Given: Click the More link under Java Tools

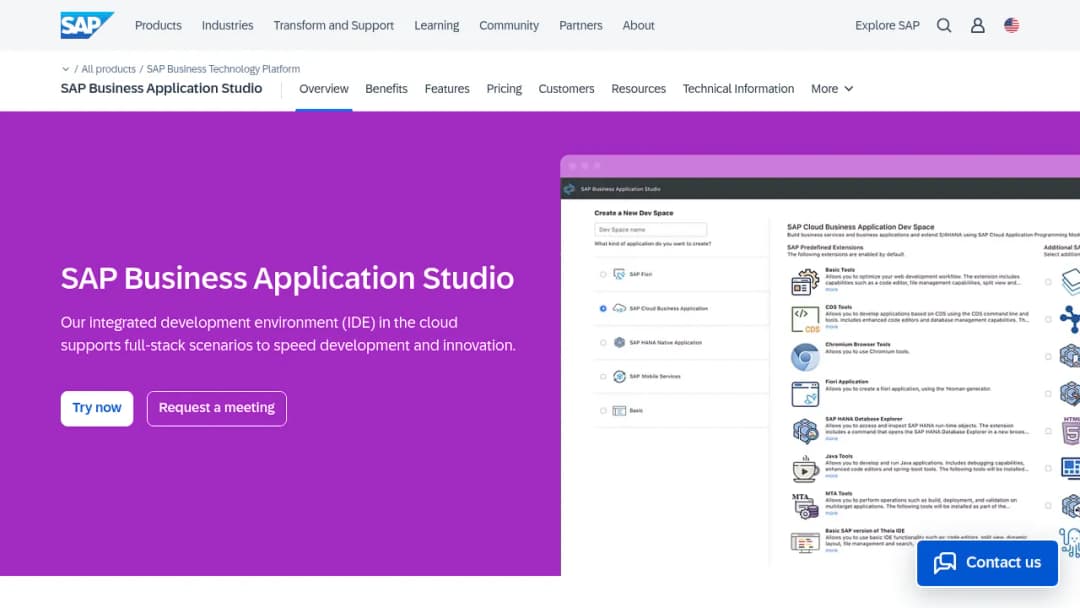Looking at the screenshot, I should pyautogui.click(x=831, y=476).
